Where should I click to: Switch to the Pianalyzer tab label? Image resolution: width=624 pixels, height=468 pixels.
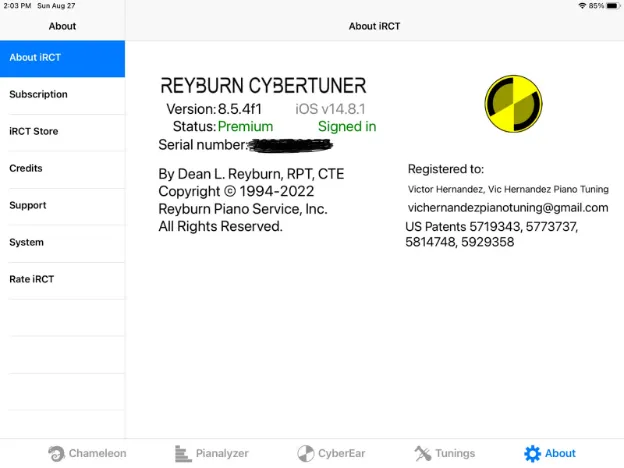(x=228, y=453)
